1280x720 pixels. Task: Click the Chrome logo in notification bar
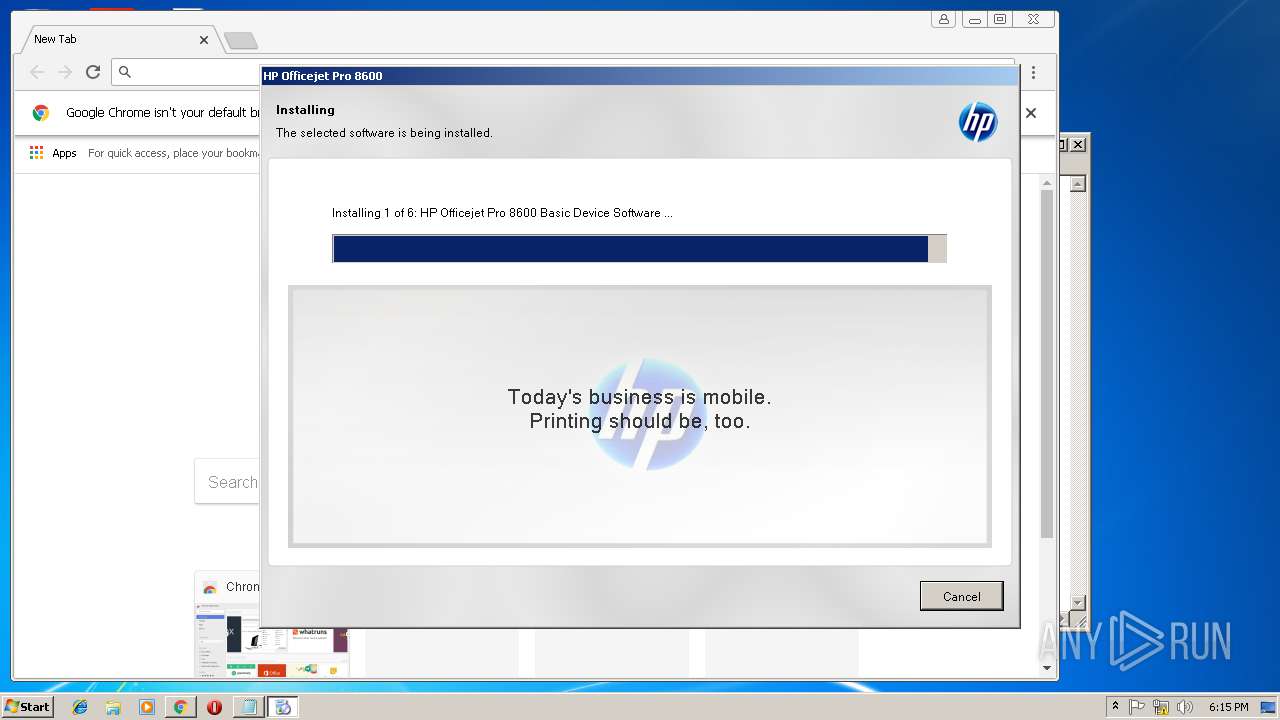click(x=41, y=113)
